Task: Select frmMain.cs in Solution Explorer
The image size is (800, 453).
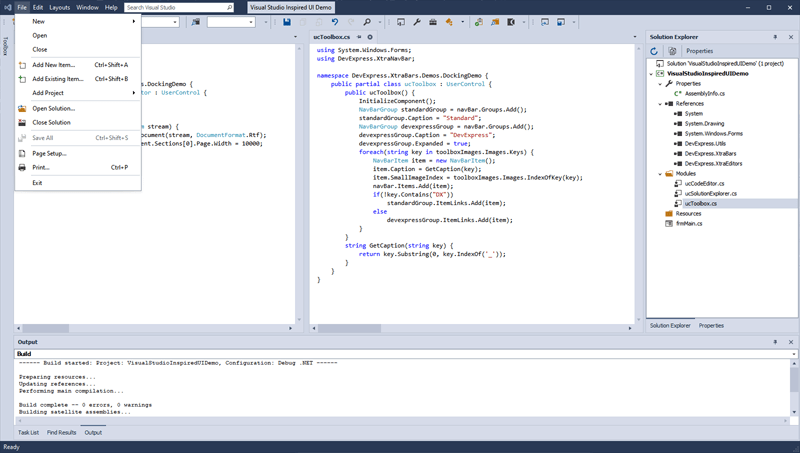Action: (689, 223)
